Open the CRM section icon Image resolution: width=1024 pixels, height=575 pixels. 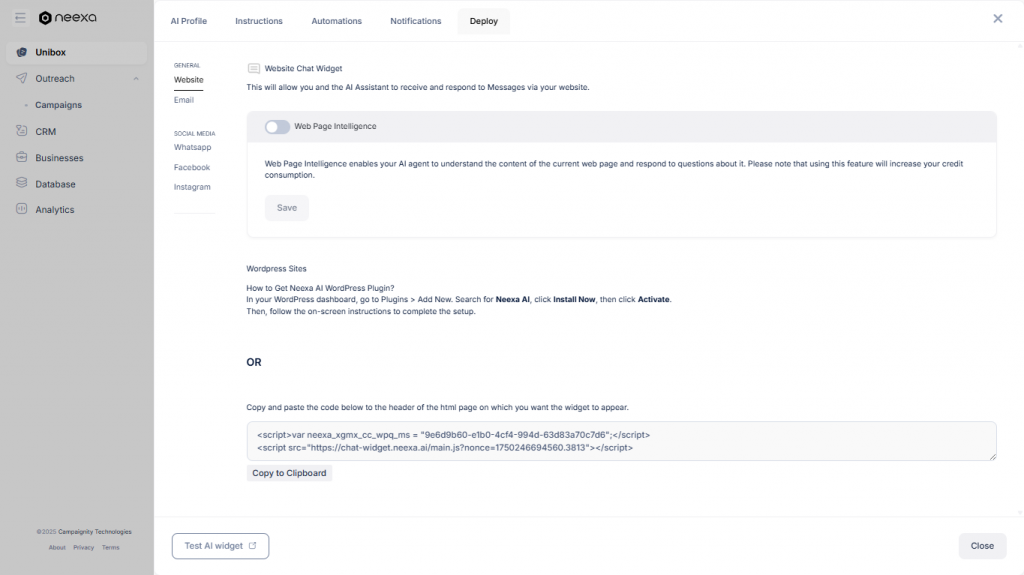[x=22, y=131]
